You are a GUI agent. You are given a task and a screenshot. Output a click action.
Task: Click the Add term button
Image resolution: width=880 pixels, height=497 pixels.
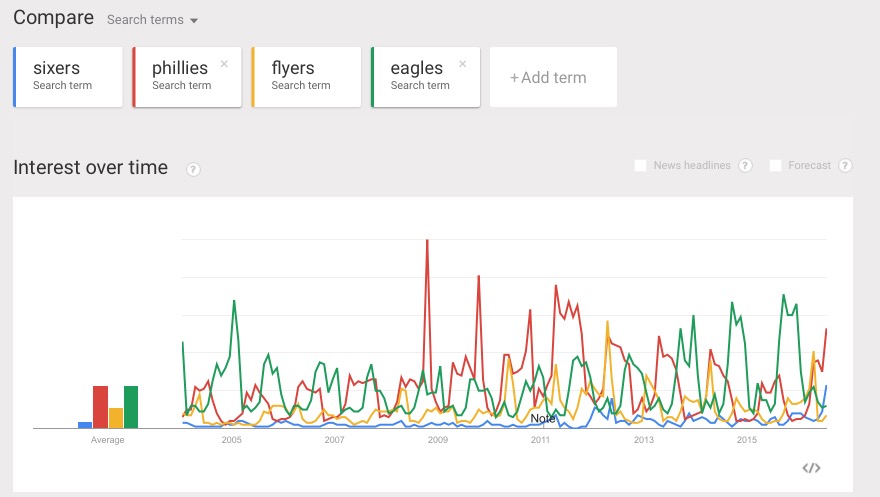click(552, 77)
